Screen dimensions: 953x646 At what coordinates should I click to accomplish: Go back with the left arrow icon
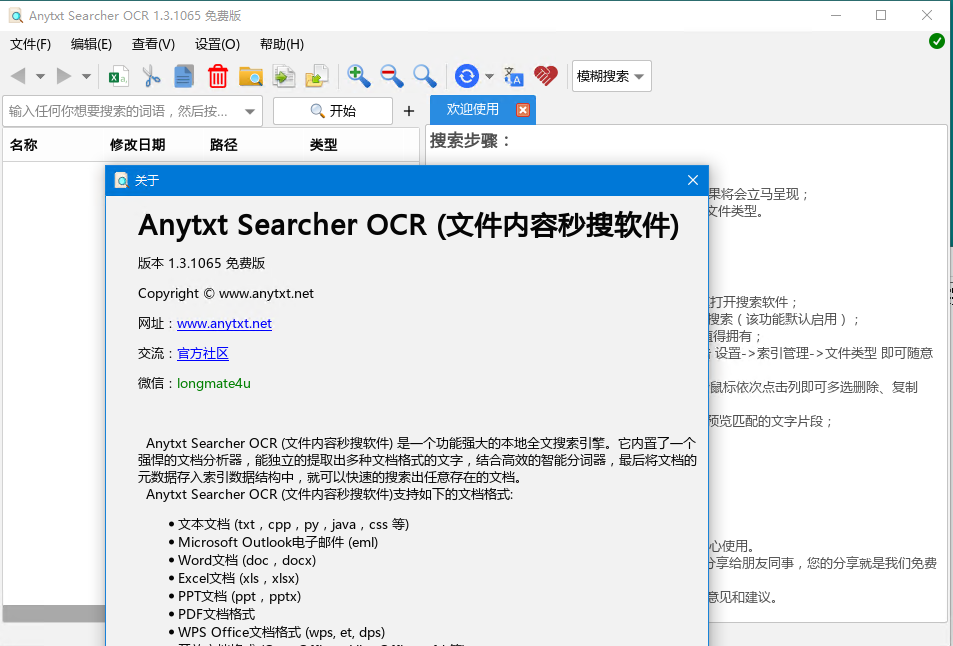pyautogui.click(x=18, y=76)
